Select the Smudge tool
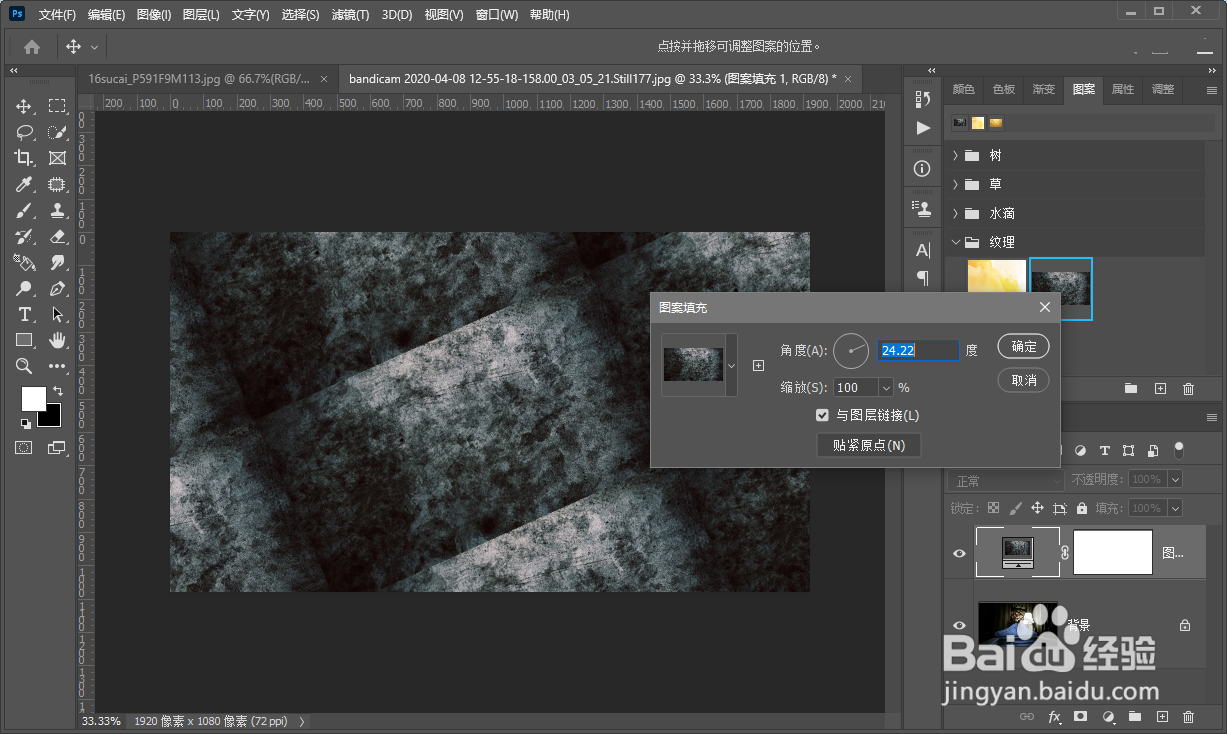1227x734 pixels. pos(58,262)
